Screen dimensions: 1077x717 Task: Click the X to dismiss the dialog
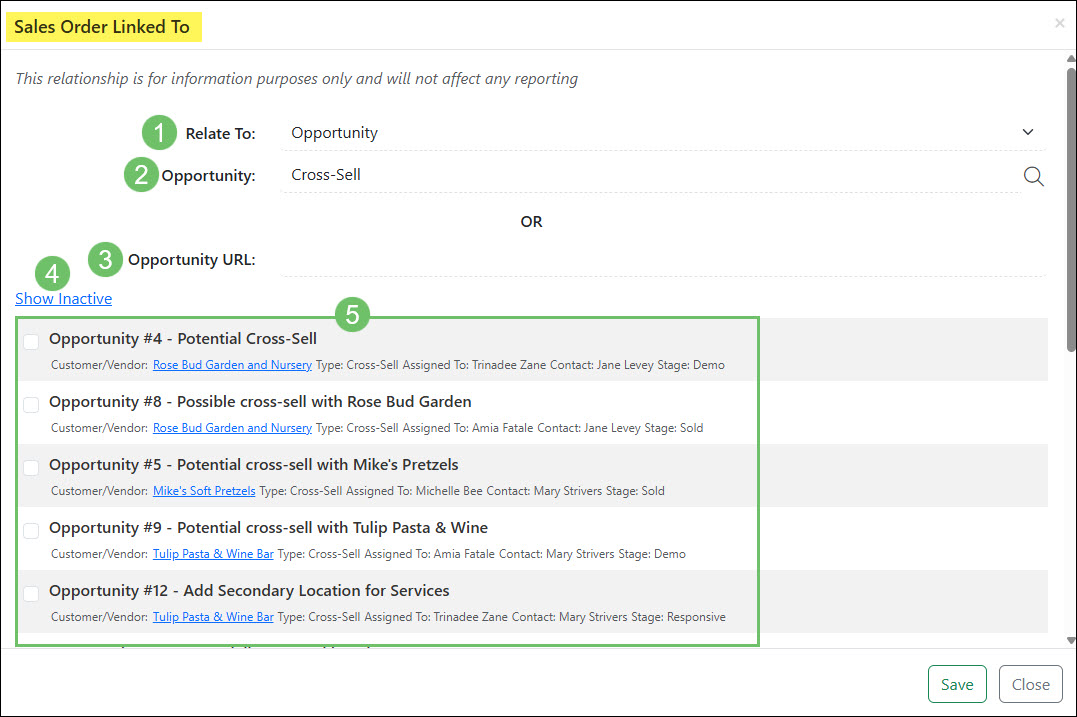pyautogui.click(x=1059, y=23)
